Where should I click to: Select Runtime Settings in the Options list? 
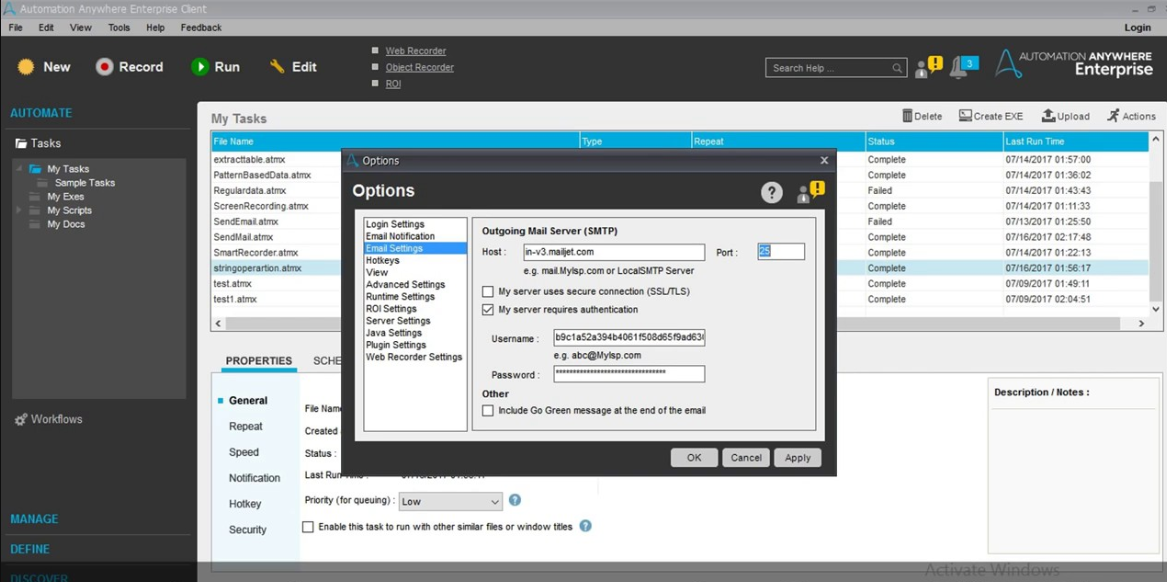pyautogui.click(x=400, y=296)
